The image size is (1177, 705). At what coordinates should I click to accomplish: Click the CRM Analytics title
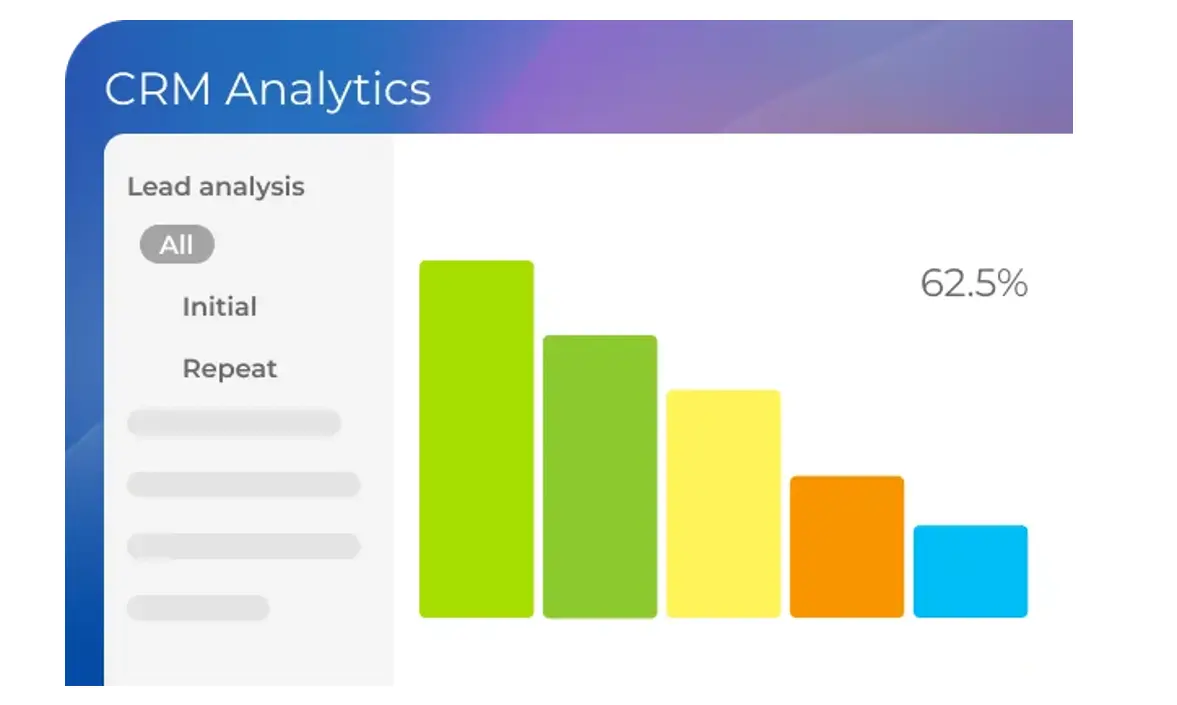coord(267,89)
